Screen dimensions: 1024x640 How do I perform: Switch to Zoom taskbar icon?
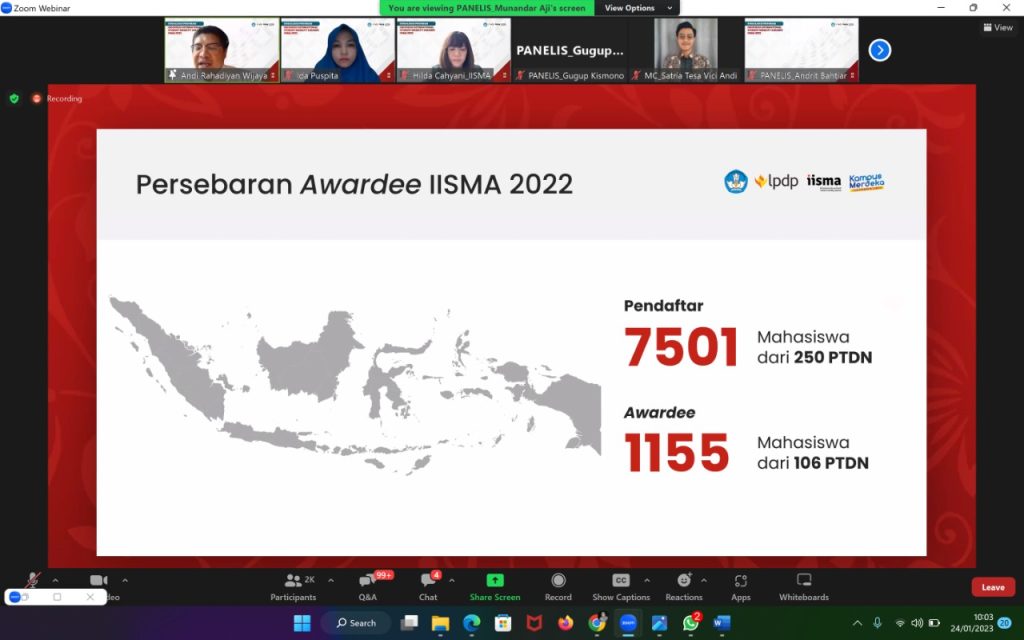click(628, 623)
